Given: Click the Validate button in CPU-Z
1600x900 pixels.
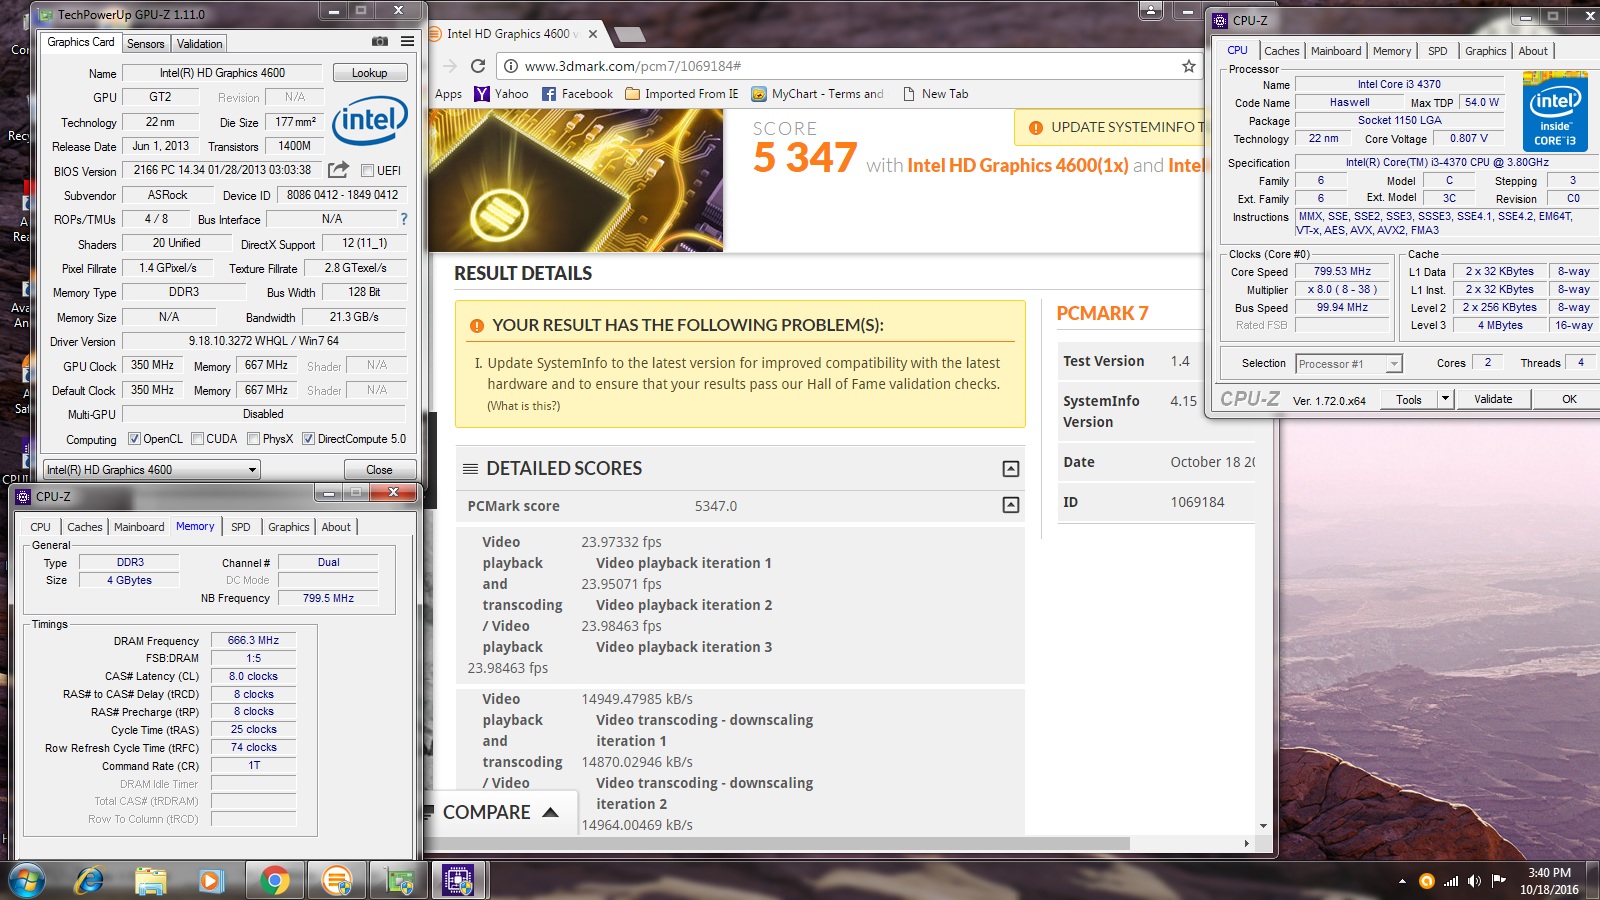Looking at the screenshot, I should [x=1493, y=399].
